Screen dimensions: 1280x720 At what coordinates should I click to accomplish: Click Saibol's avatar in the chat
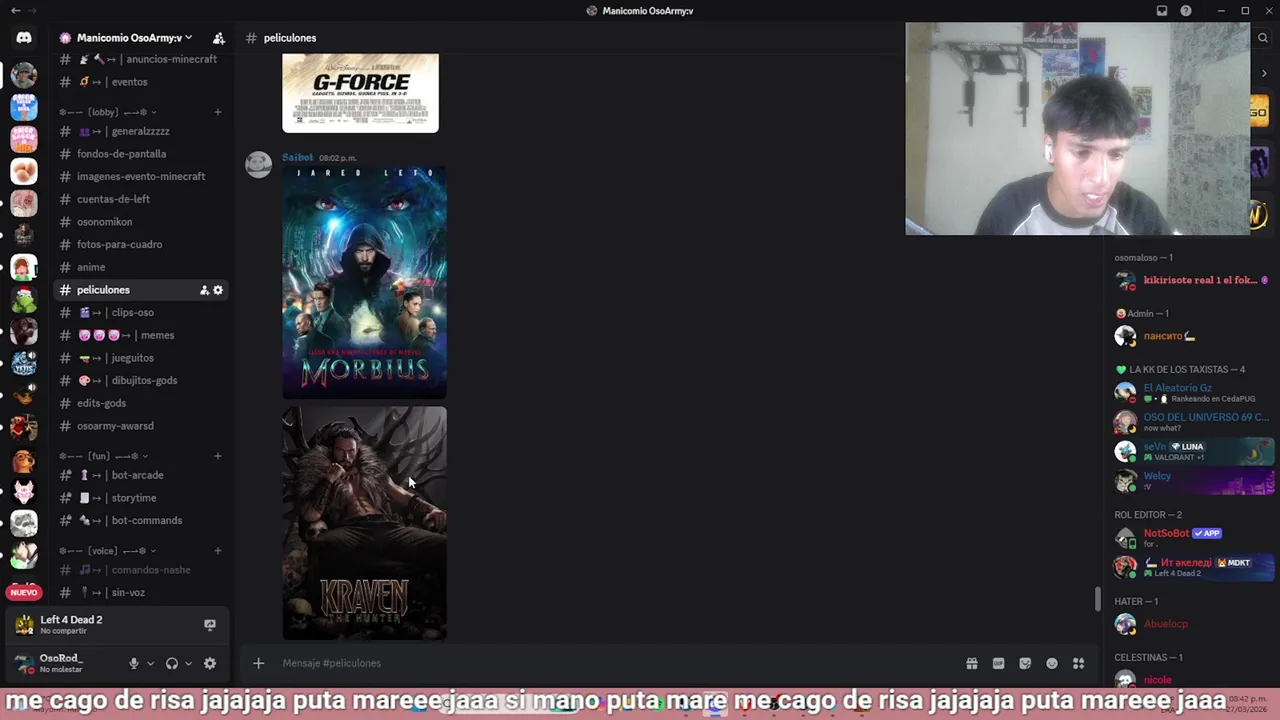click(259, 165)
